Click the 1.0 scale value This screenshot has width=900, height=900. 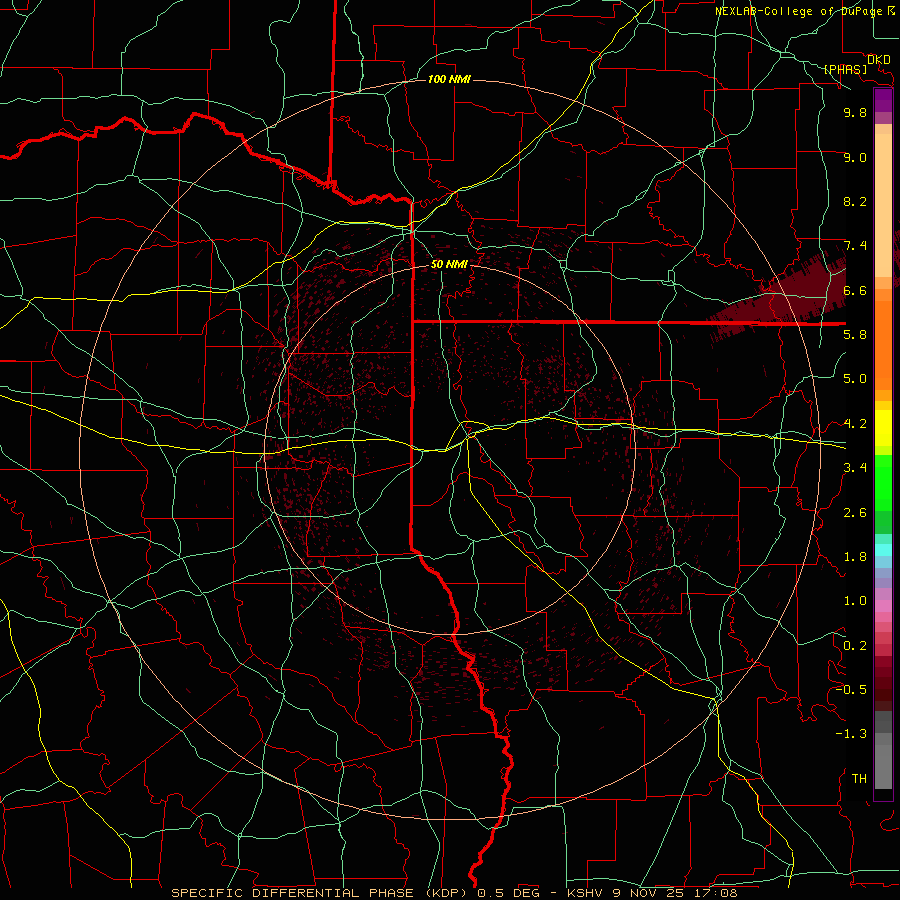pos(855,601)
